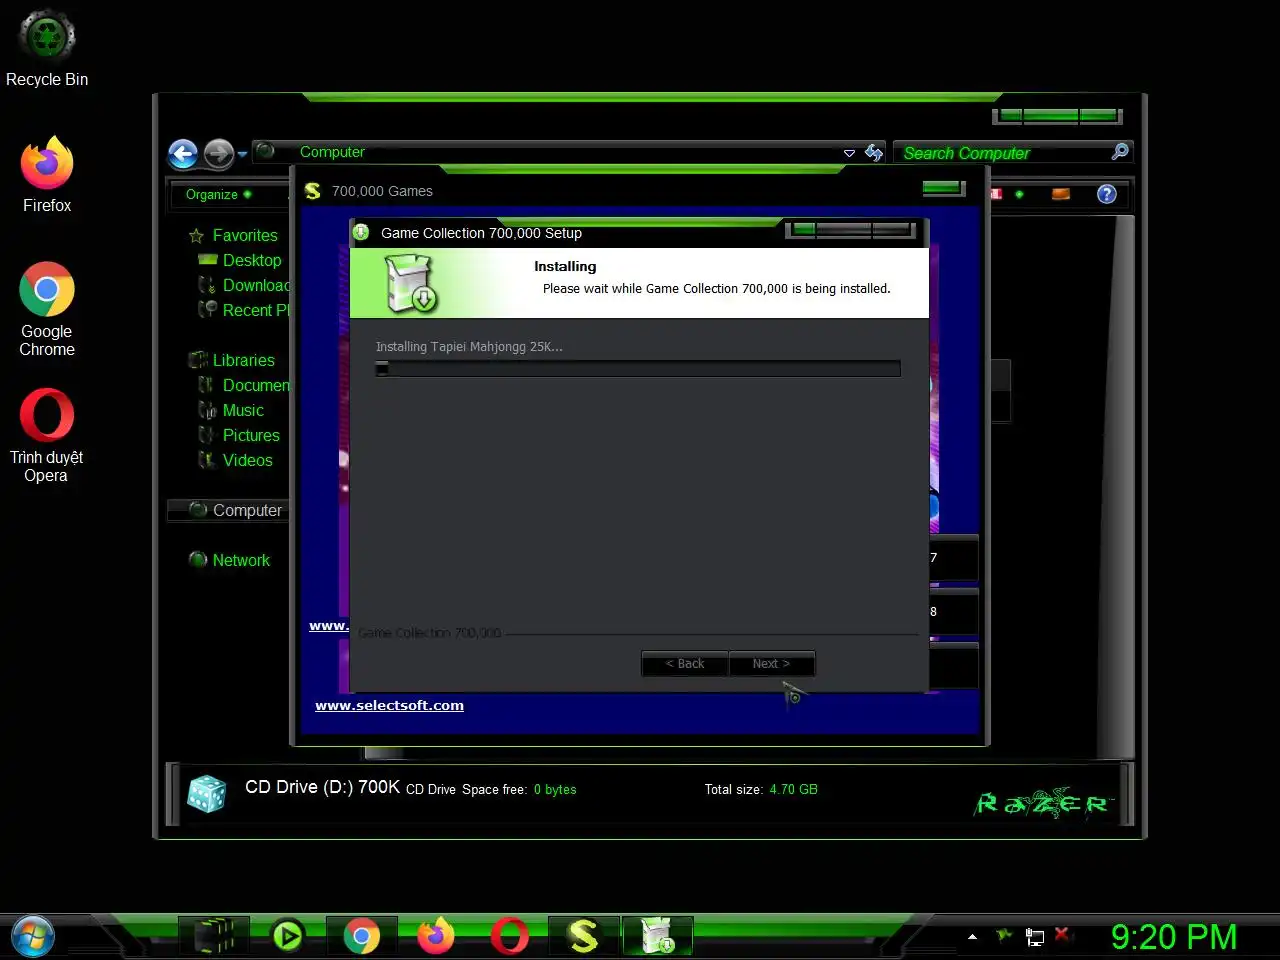1280x960 pixels.
Task: Open the network tray icon
Action: point(1035,937)
